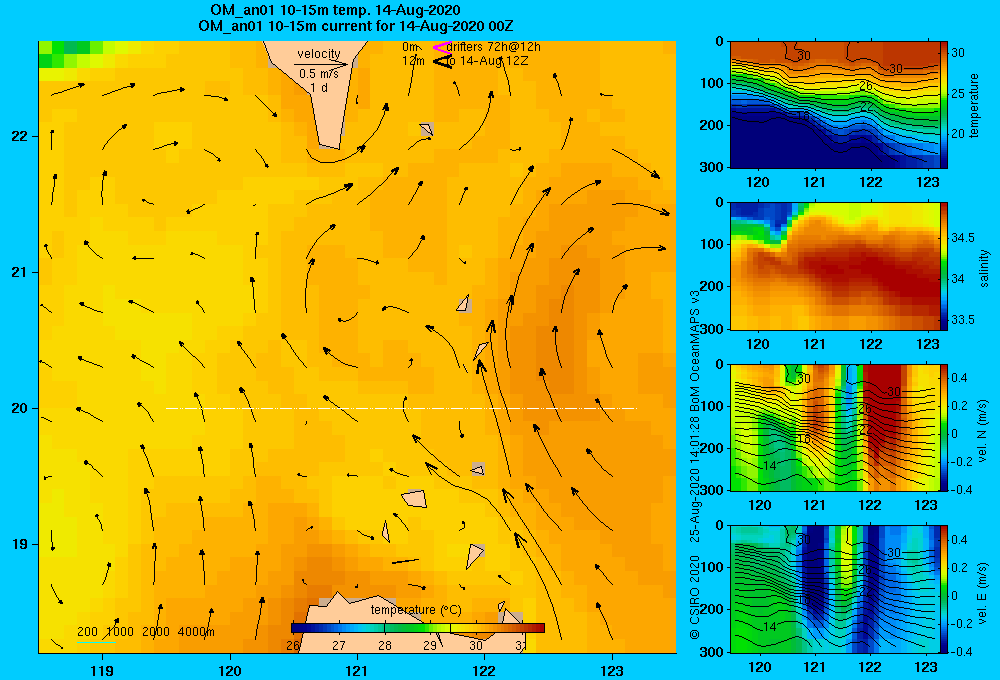
Task: Click the '© CSIRO 2020' vertical credit text
Action: (695, 597)
